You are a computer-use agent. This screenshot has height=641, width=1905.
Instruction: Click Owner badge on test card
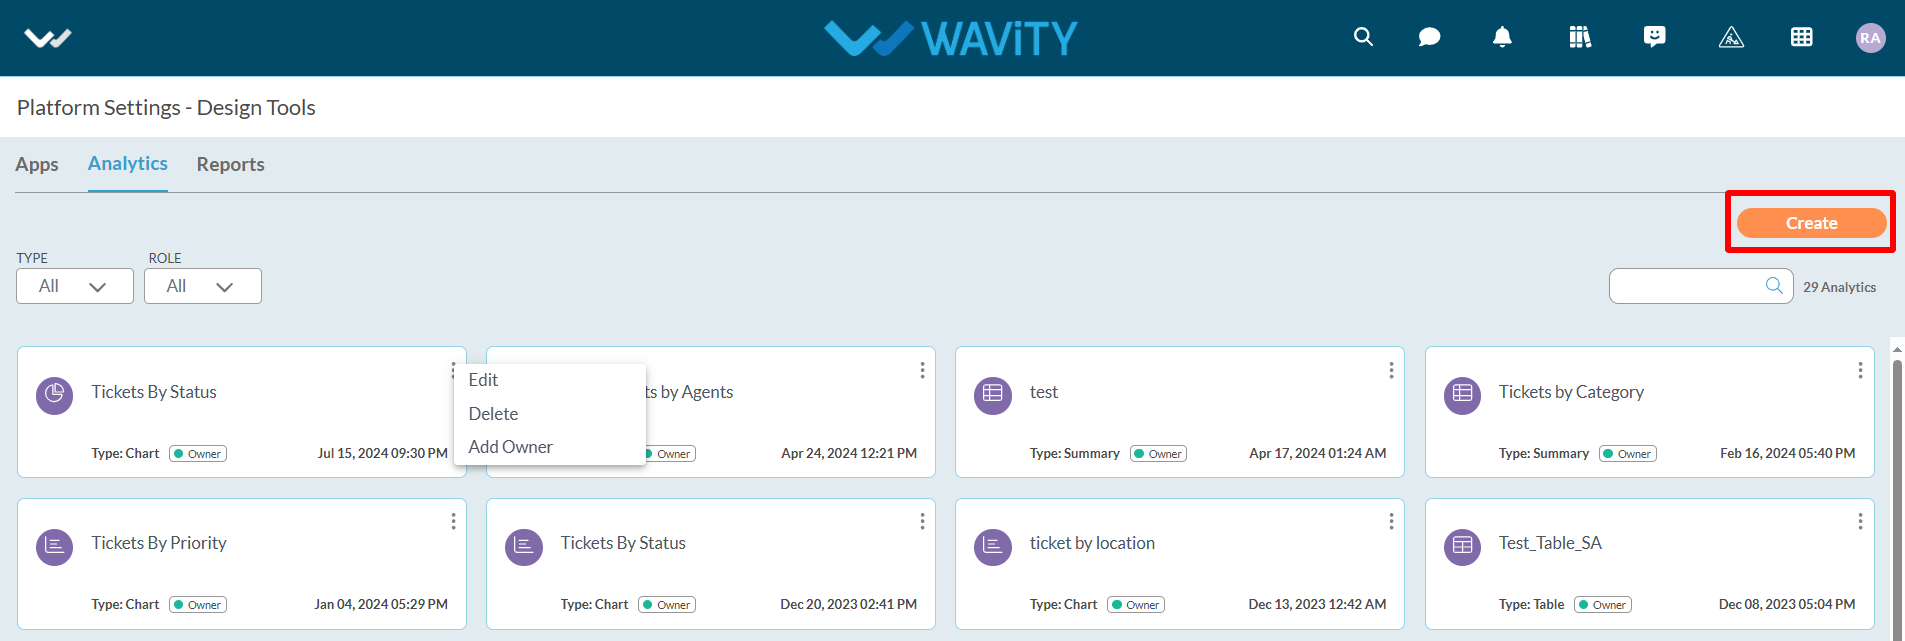[1159, 454]
